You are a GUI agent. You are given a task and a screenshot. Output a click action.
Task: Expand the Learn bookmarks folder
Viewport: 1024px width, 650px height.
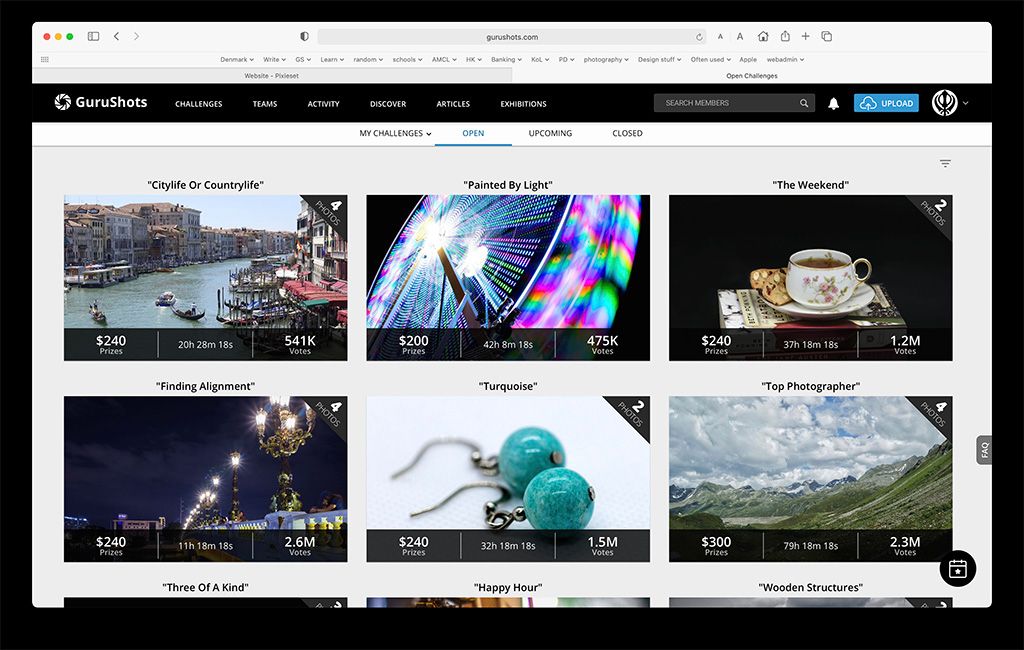(332, 59)
